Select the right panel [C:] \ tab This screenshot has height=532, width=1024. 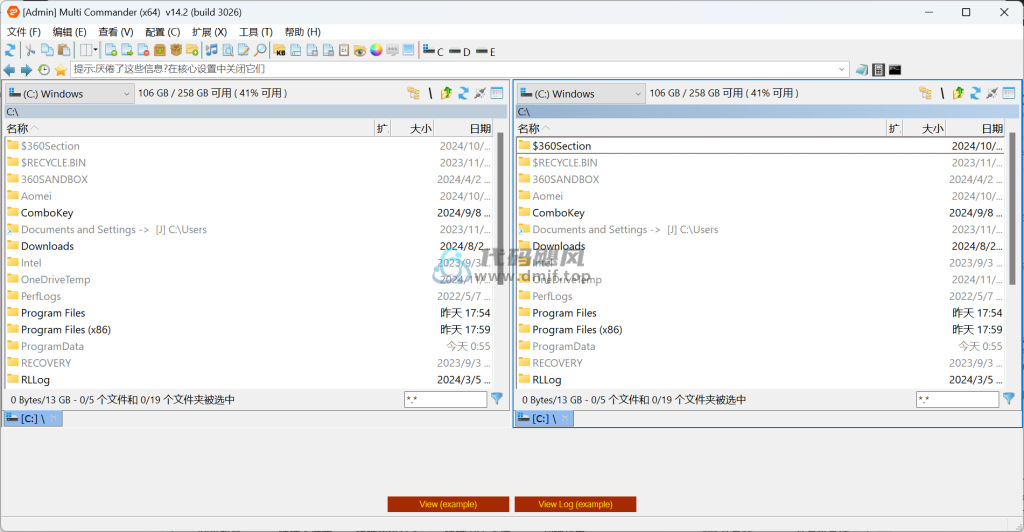point(544,418)
